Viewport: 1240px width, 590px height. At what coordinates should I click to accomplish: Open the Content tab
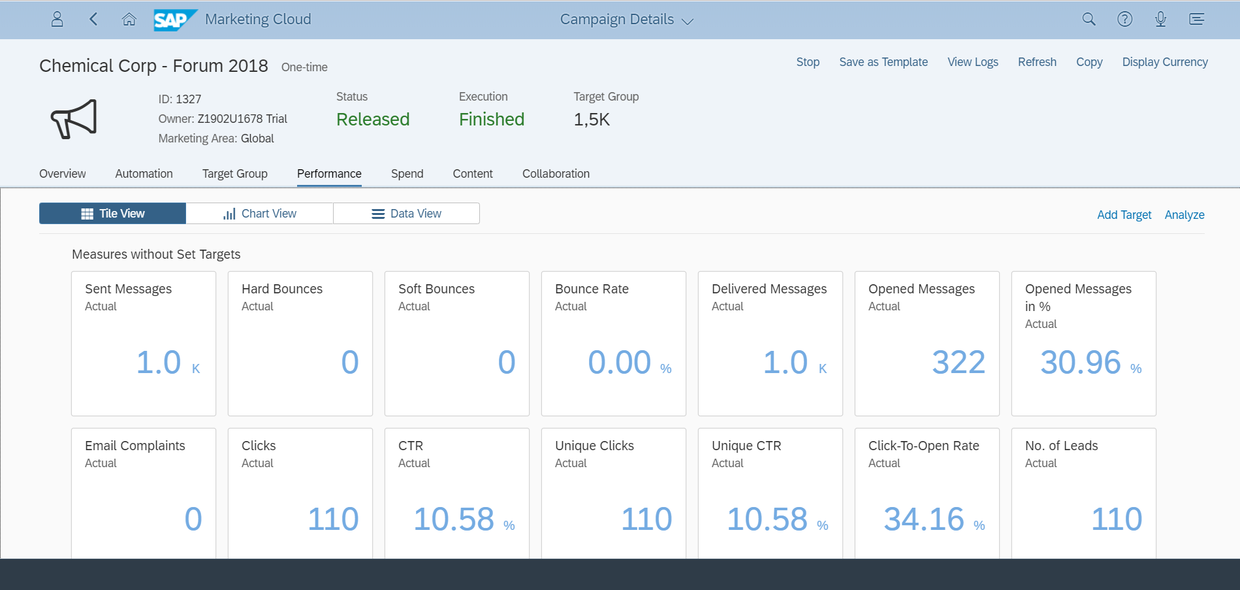473,173
